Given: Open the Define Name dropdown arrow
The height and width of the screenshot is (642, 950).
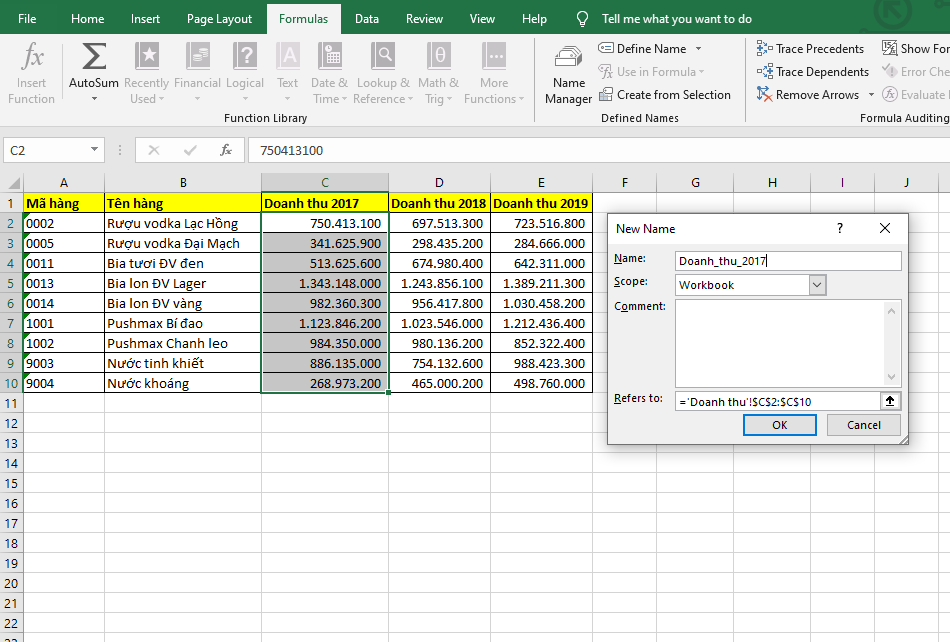Looking at the screenshot, I should (x=698, y=49).
